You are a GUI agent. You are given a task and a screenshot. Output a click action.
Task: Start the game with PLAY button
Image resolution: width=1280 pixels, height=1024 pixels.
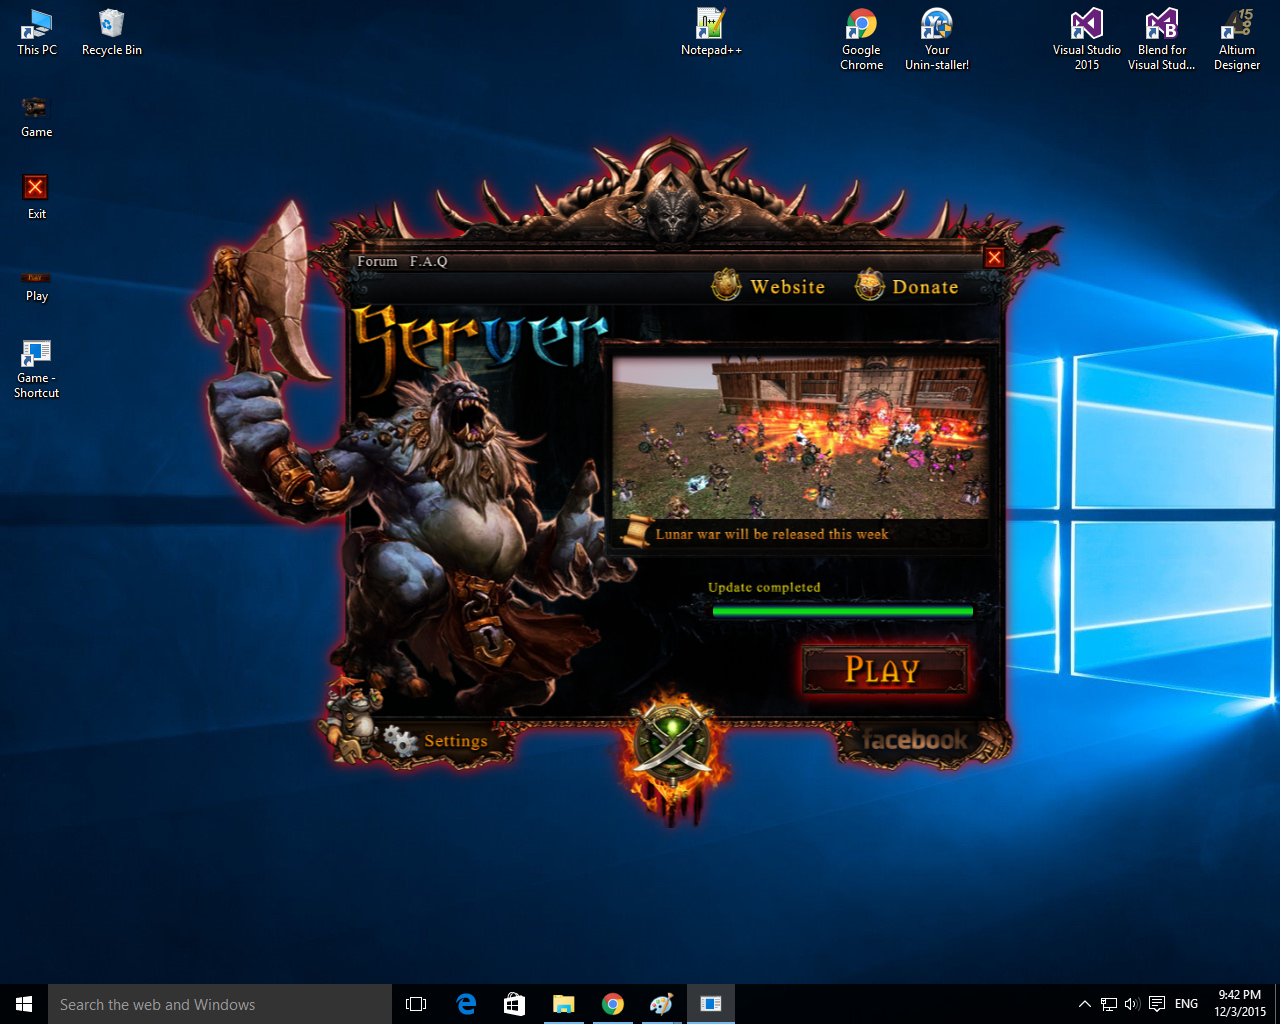coord(883,669)
